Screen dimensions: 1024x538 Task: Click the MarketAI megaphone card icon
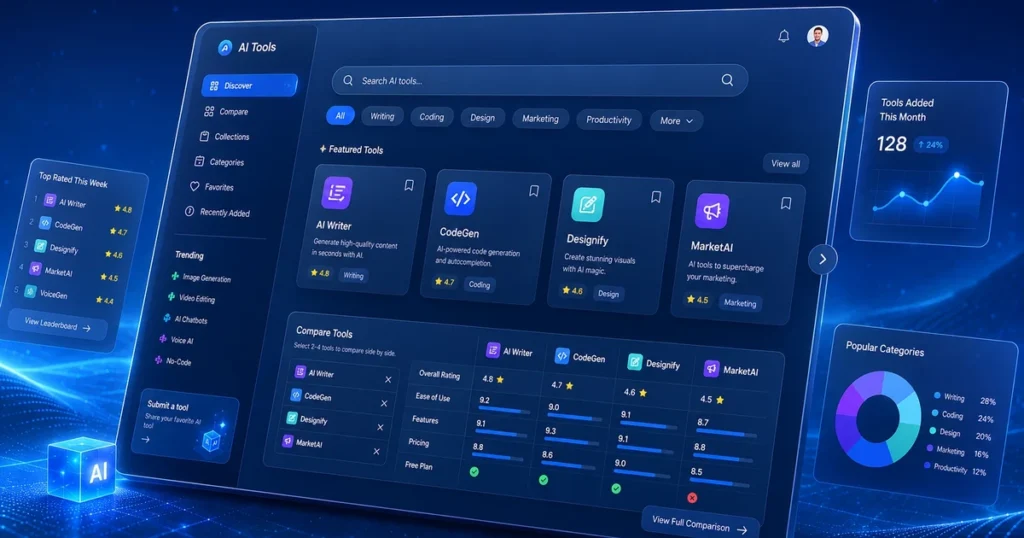(712, 210)
